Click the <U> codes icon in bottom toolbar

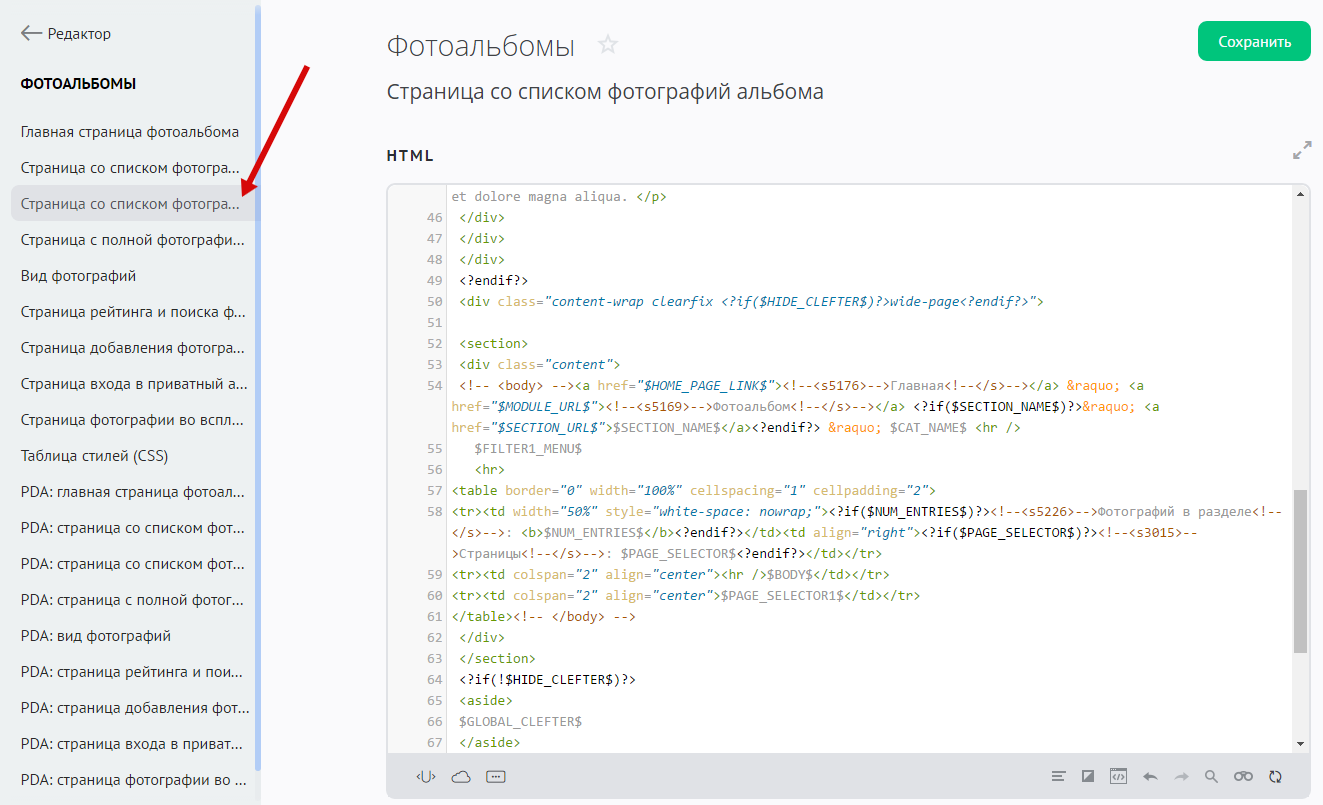click(x=427, y=777)
